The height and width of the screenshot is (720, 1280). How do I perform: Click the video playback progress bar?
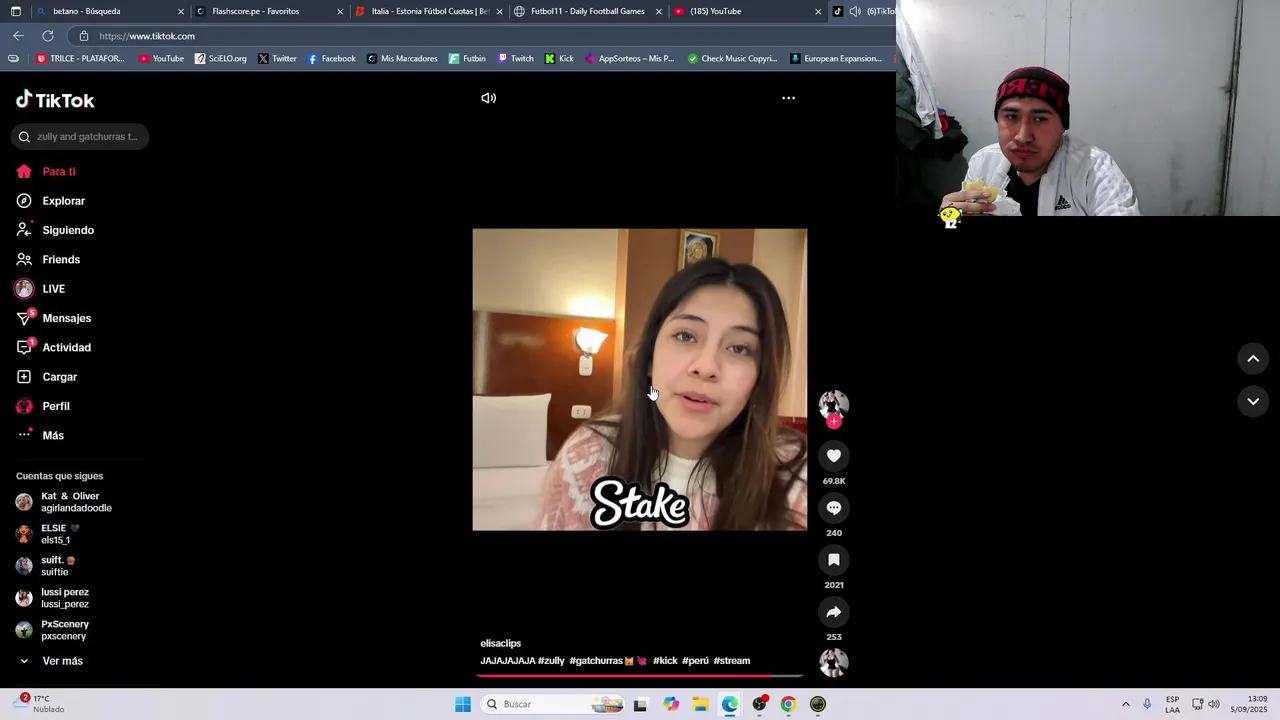tap(640, 677)
